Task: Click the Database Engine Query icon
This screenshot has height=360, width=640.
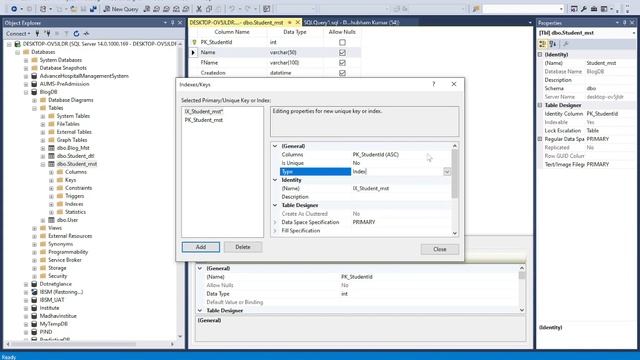Action: pos(147,9)
